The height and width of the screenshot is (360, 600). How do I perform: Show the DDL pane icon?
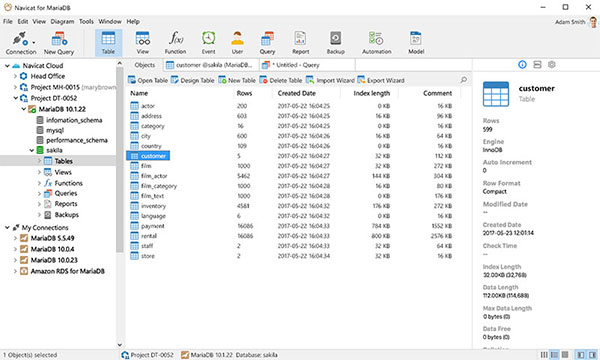(537, 65)
